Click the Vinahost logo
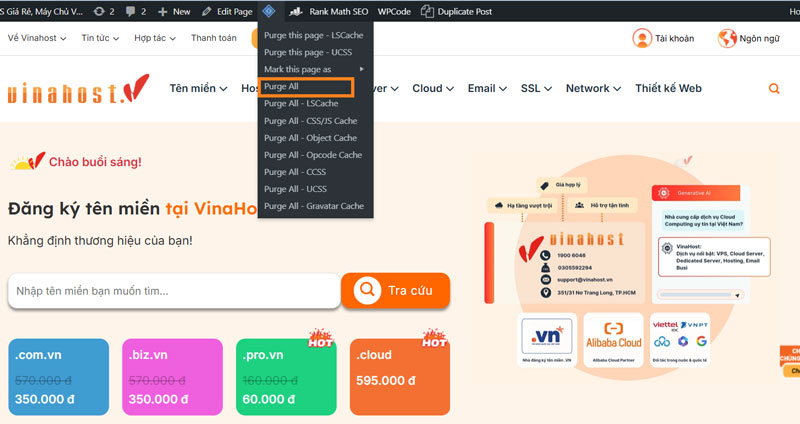 click(78, 89)
